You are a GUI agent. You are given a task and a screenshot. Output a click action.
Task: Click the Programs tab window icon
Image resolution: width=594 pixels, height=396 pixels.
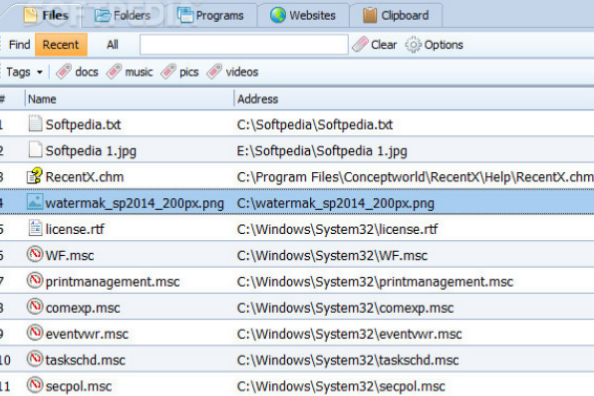tap(185, 16)
